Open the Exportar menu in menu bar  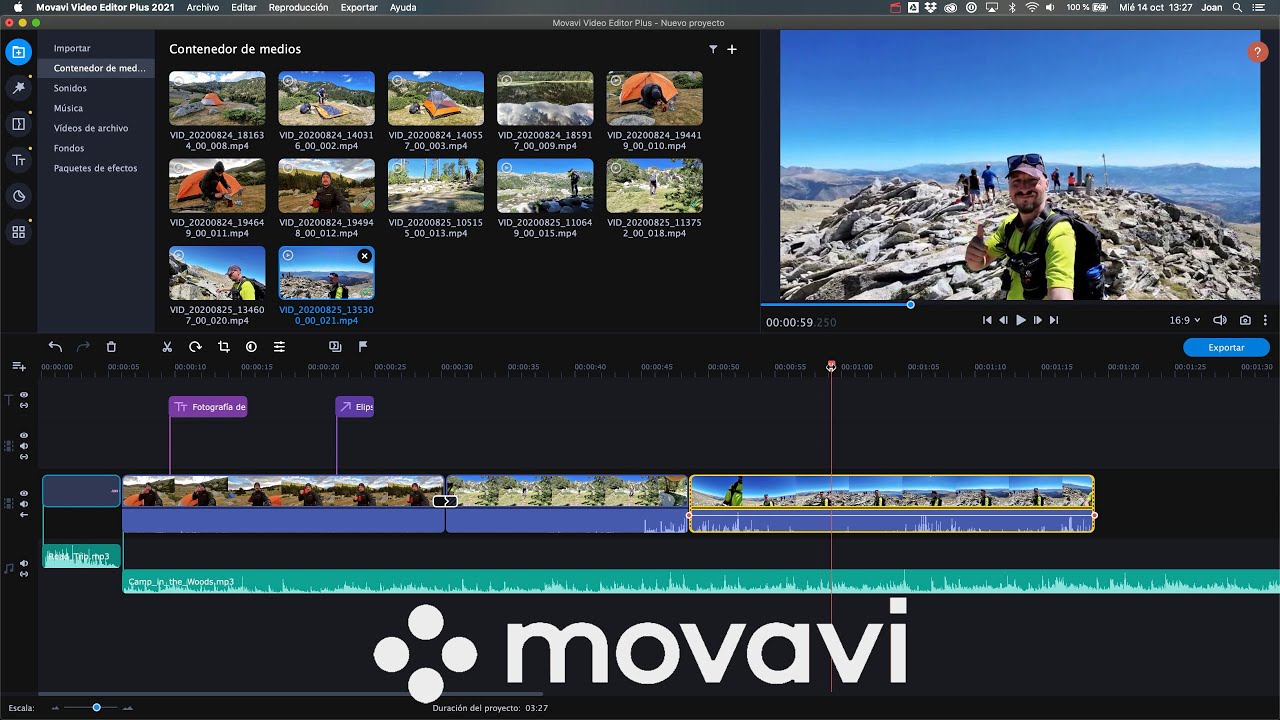pos(359,7)
